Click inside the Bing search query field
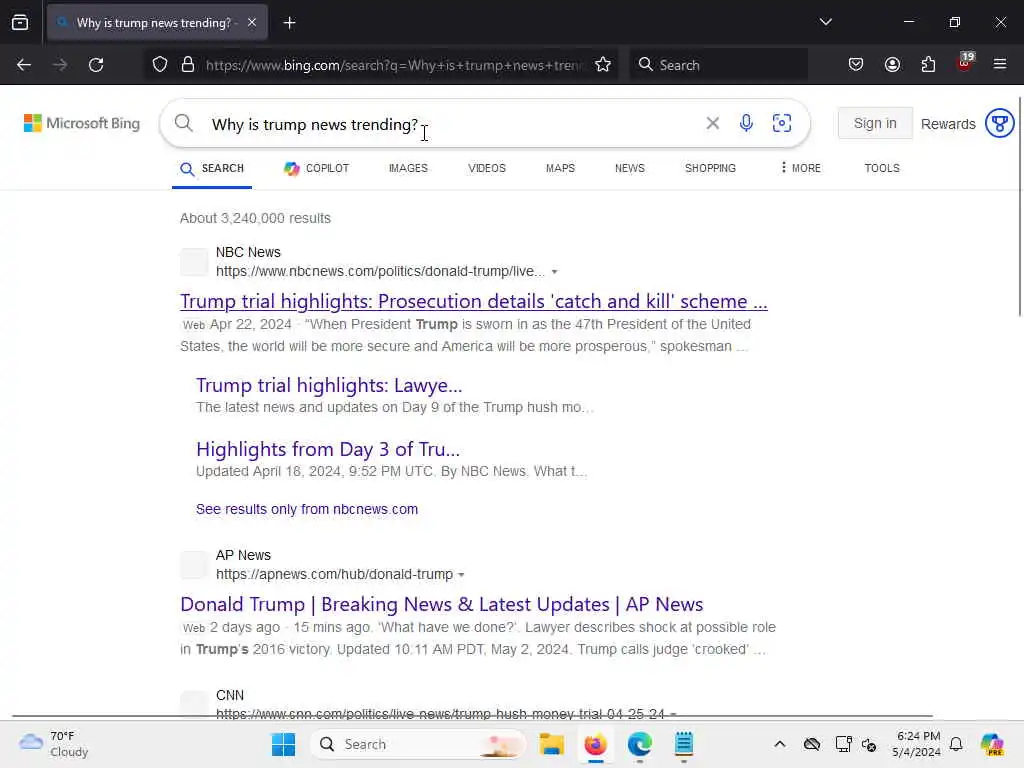Image resolution: width=1024 pixels, height=768 pixels. pos(451,123)
